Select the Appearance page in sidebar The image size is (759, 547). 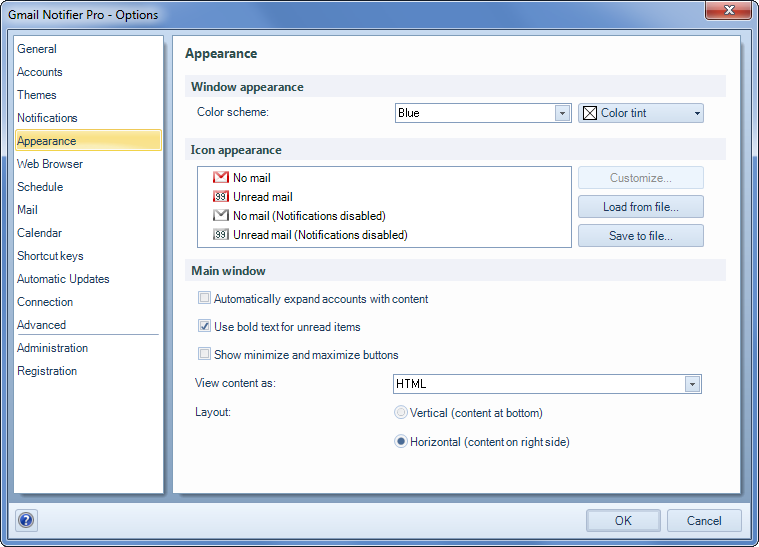pos(88,140)
